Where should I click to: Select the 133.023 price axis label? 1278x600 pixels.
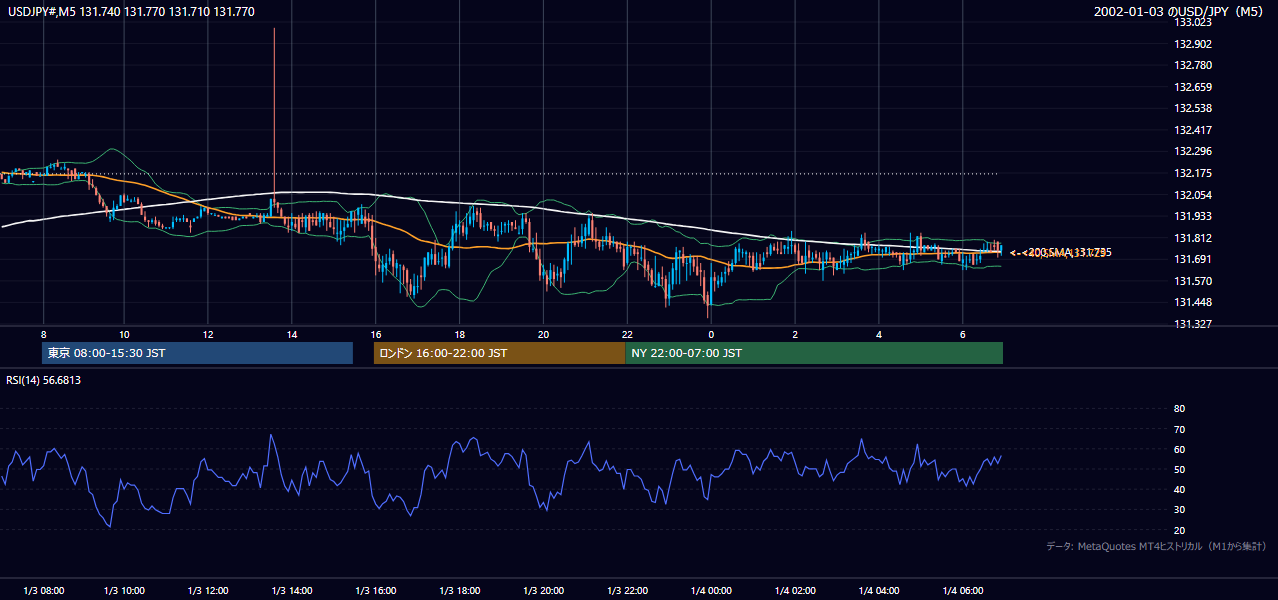(x=1194, y=22)
